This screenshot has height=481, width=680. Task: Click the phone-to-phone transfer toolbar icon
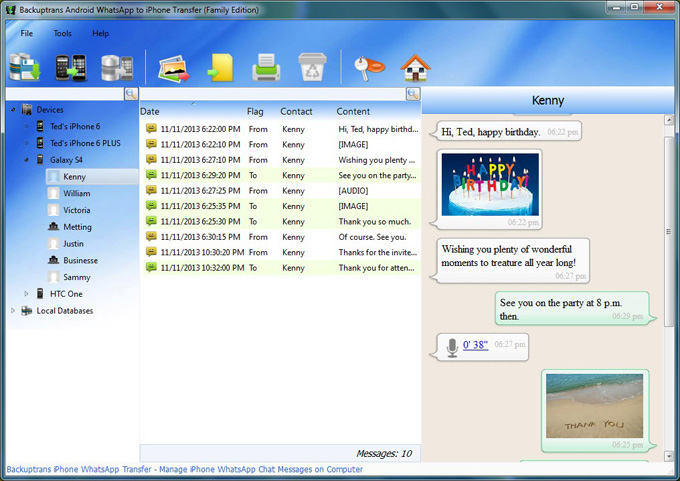pyautogui.click(x=71, y=68)
